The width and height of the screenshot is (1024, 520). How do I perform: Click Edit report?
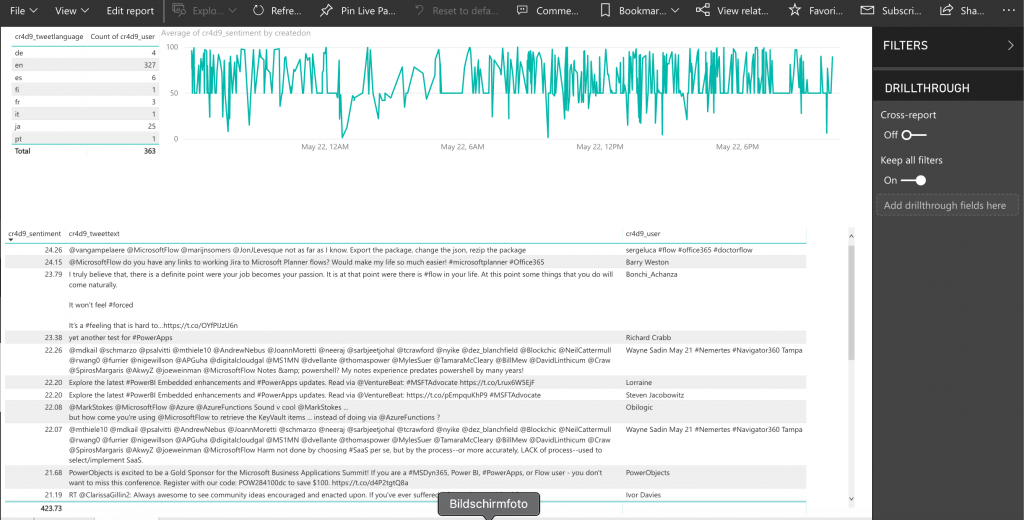[x=130, y=10]
